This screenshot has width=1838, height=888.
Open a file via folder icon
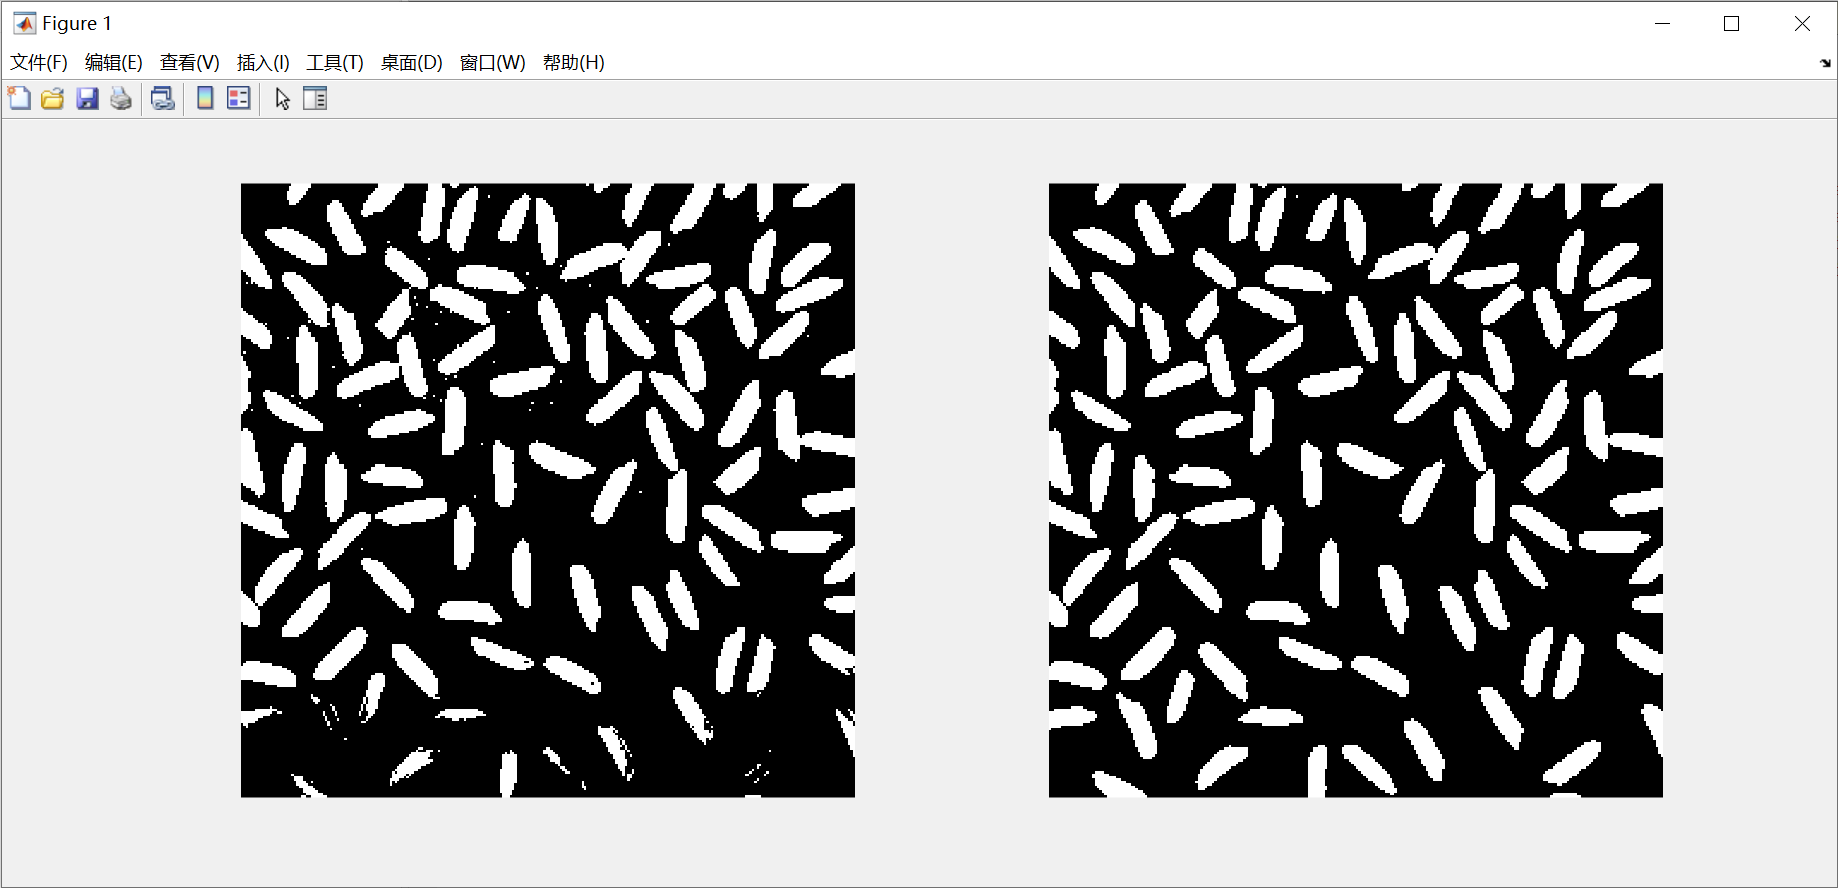(53, 98)
